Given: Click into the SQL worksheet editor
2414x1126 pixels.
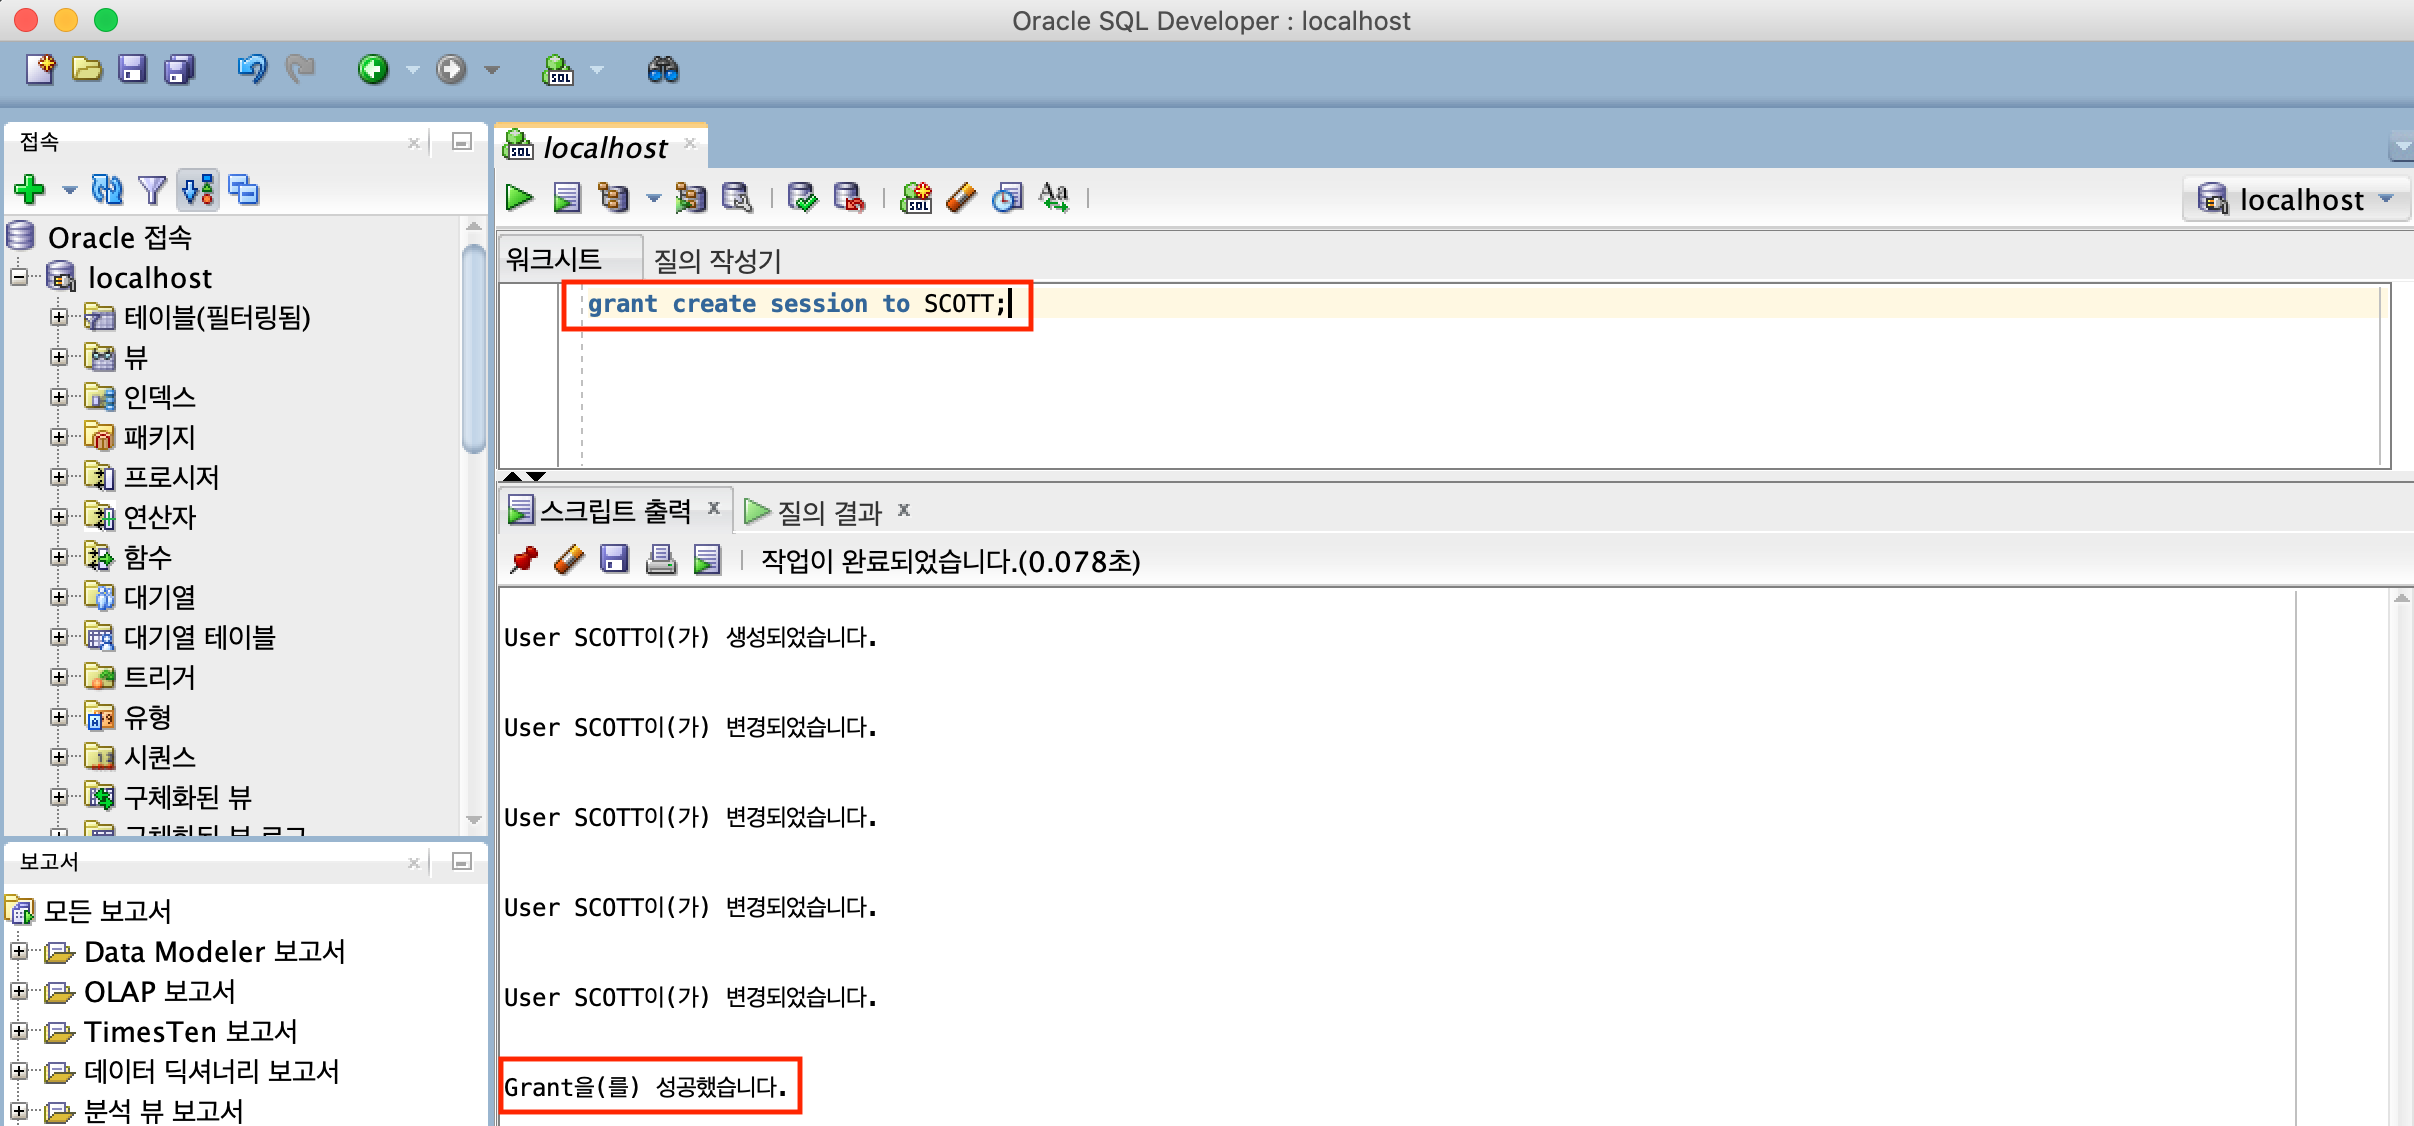Looking at the screenshot, I should [x=1400, y=390].
